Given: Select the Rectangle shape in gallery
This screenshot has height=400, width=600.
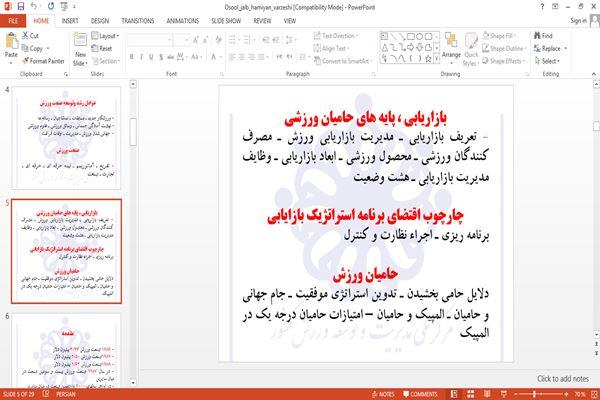Looking at the screenshot, I should (x=411, y=37).
